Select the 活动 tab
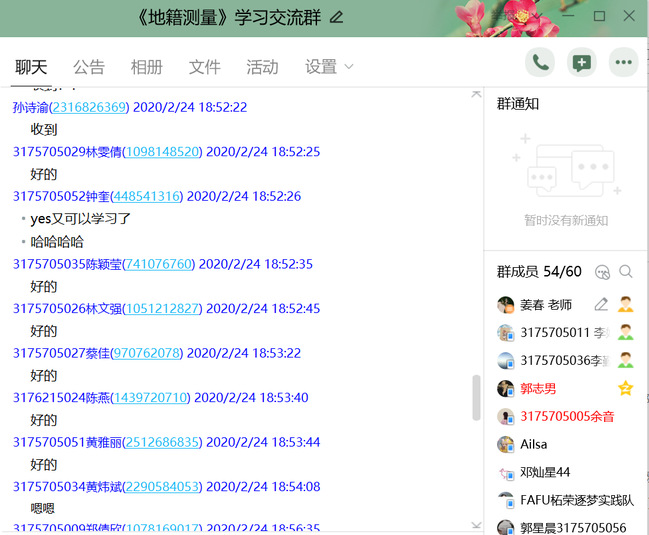The width and height of the screenshot is (649, 535). [x=262, y=67]
